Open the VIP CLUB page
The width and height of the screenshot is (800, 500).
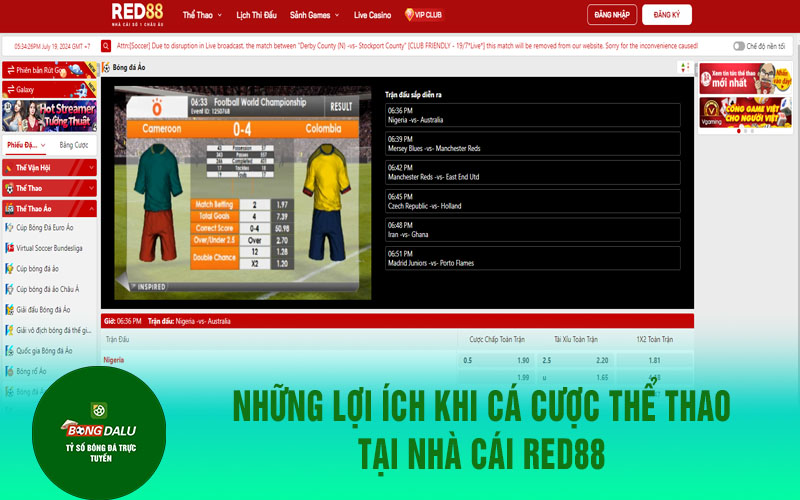(423, 15)
